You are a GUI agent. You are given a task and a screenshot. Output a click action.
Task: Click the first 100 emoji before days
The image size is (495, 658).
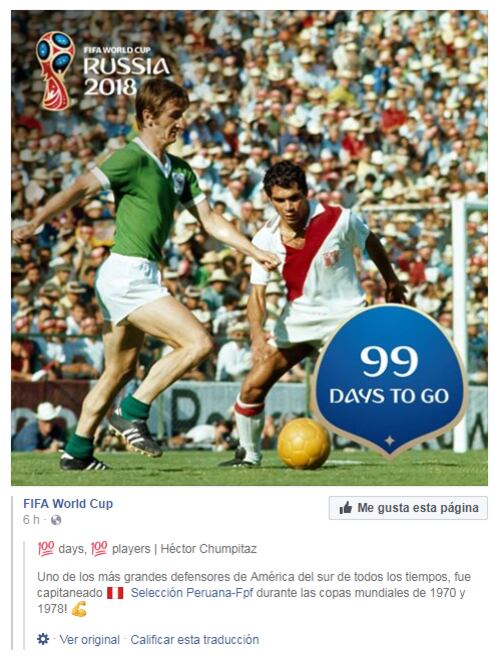point(46,548)
